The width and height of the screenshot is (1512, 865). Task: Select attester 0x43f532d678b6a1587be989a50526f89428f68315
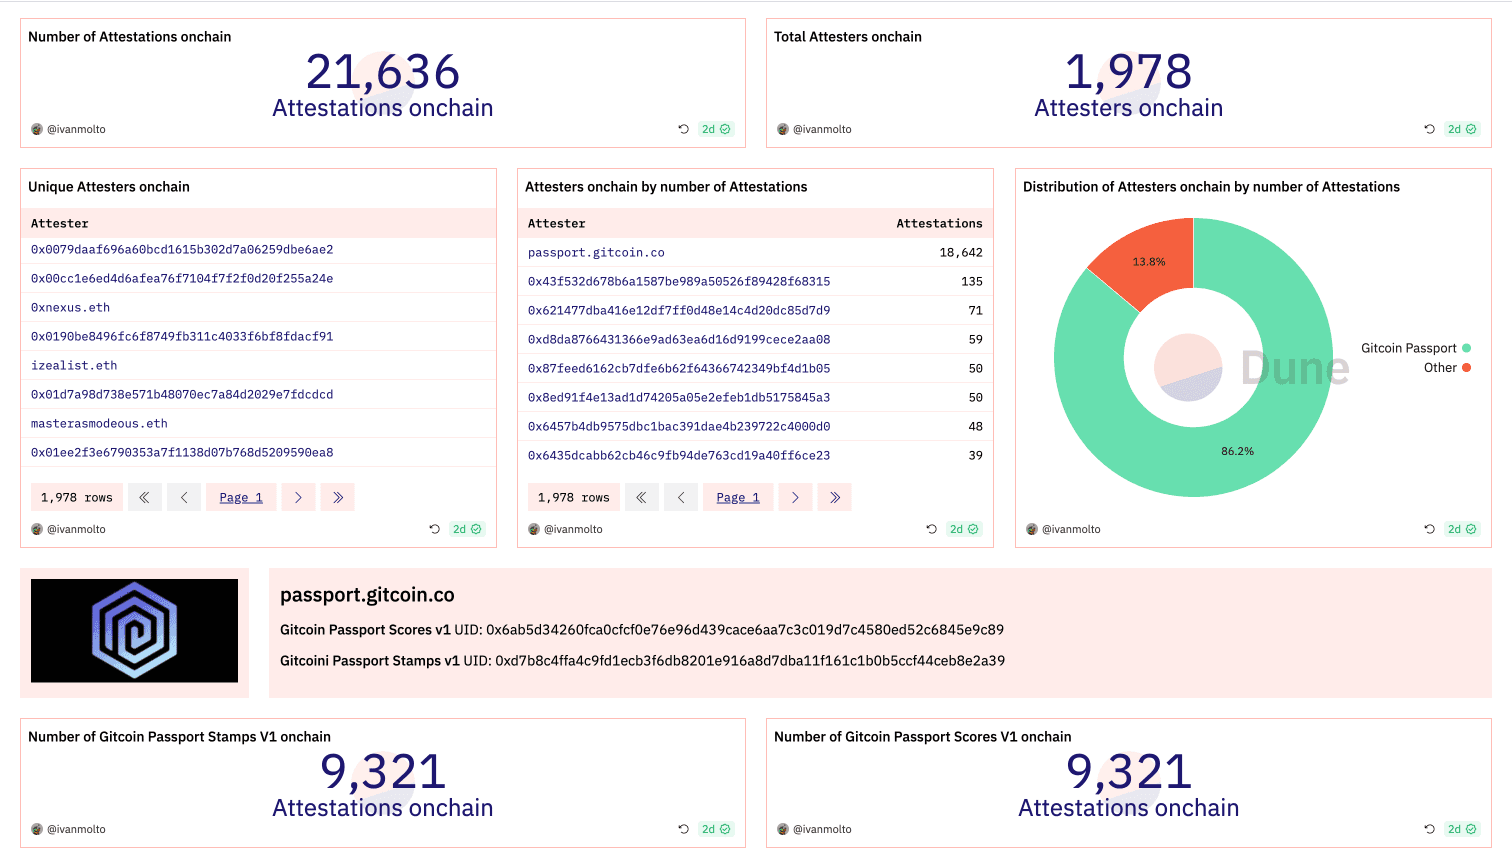coord(679,282)
